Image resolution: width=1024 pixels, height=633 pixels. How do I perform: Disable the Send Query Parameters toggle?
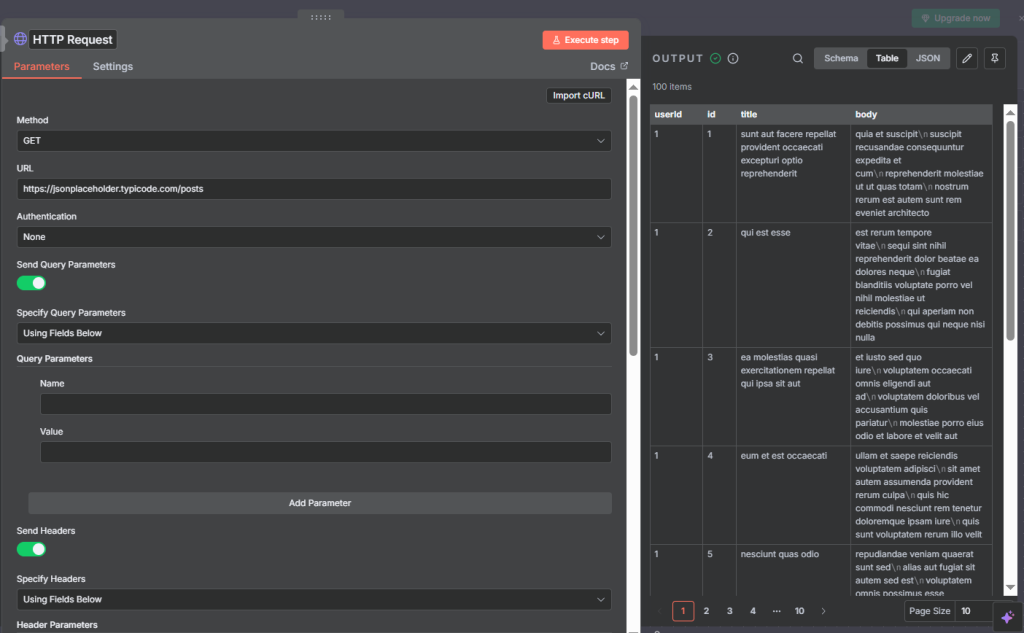(32, 283)
